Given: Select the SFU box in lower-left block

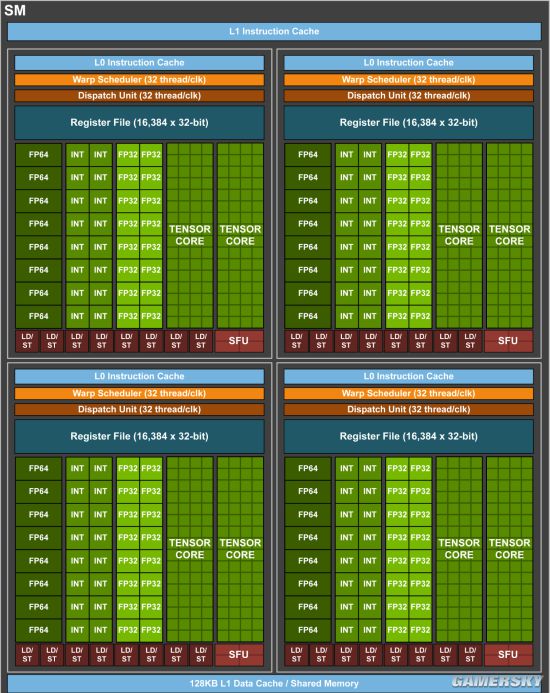Looking at the screenshot, I should click(x=239, y=655).
